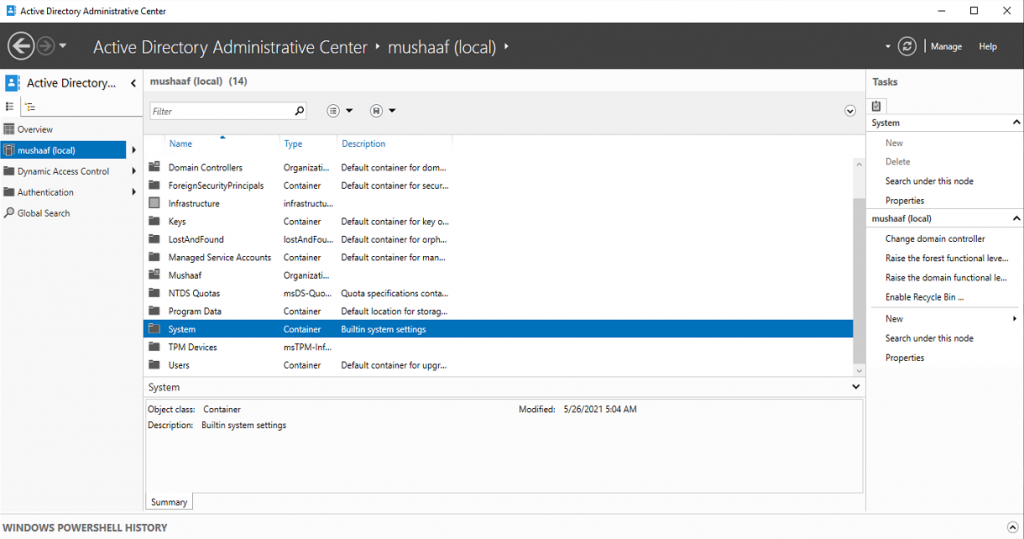Viewport: 1024px width, 539px height.
Task: Click the TPM Devices folder icon
Action: tap(154, 347)
